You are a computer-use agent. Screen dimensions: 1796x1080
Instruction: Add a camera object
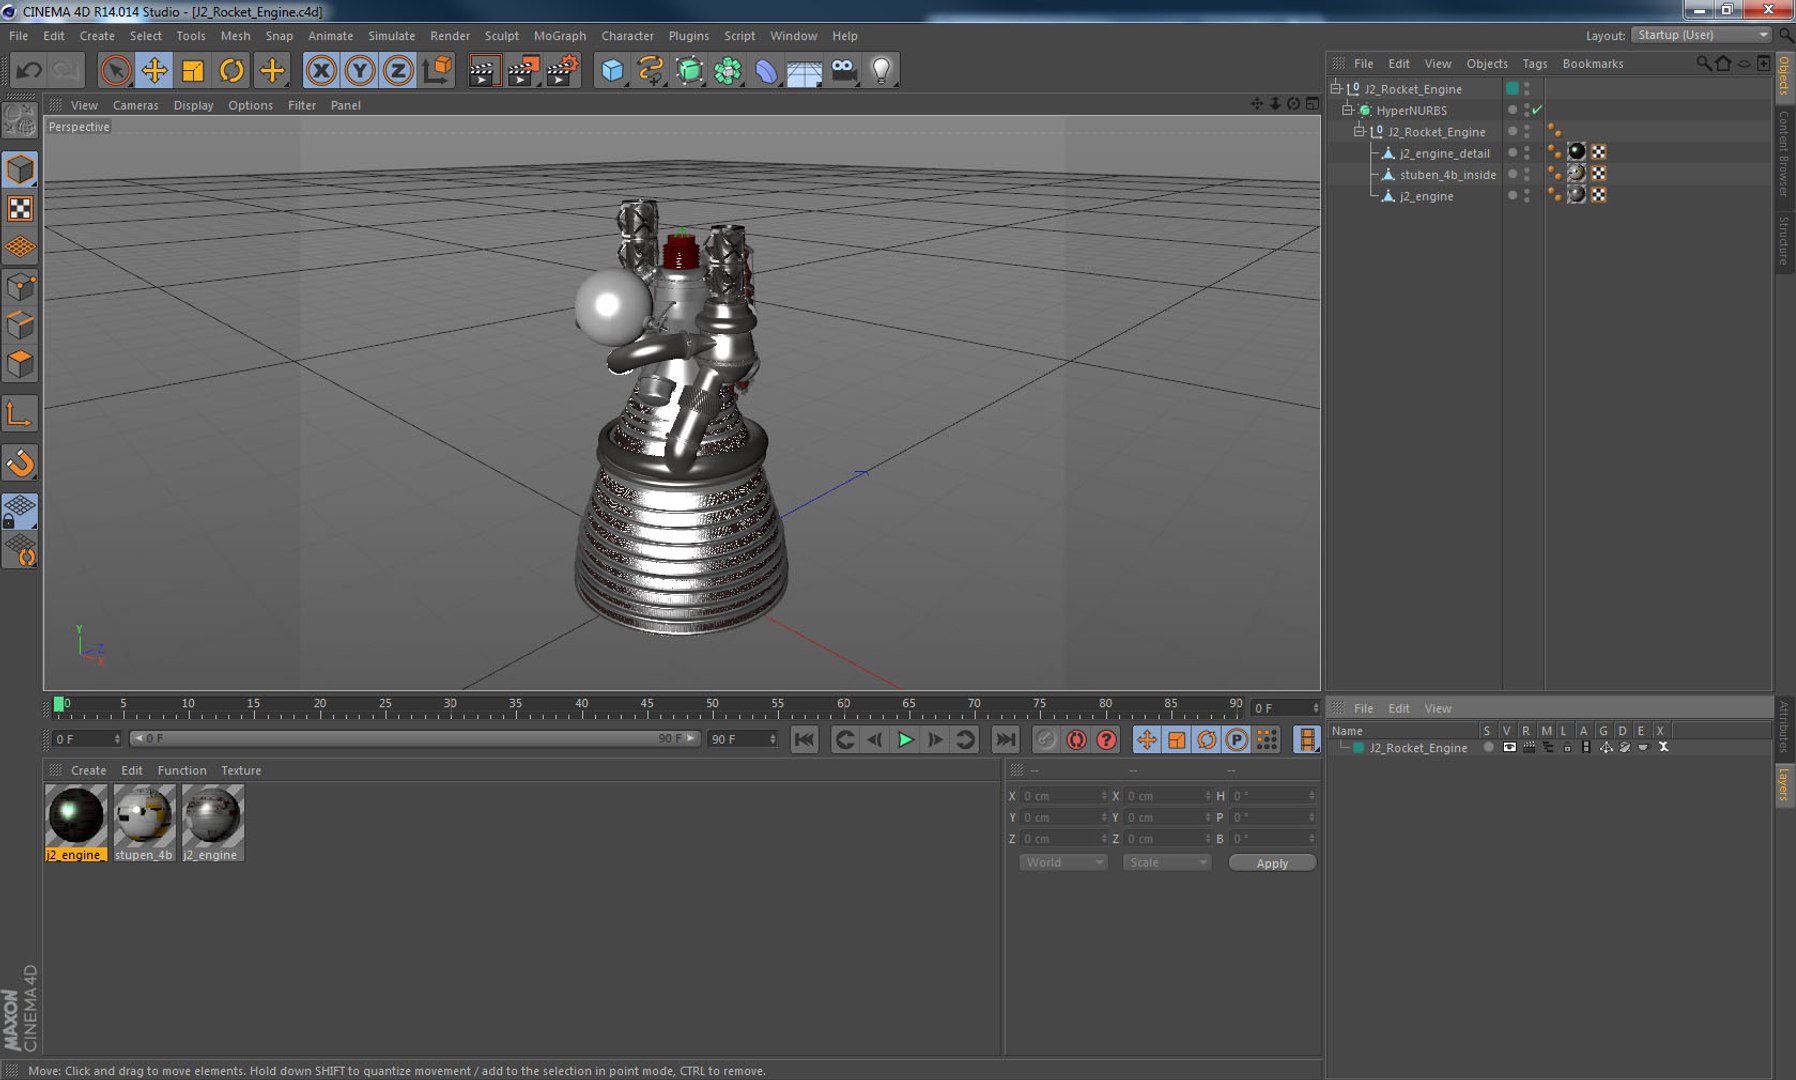click(x=843, y=70)
